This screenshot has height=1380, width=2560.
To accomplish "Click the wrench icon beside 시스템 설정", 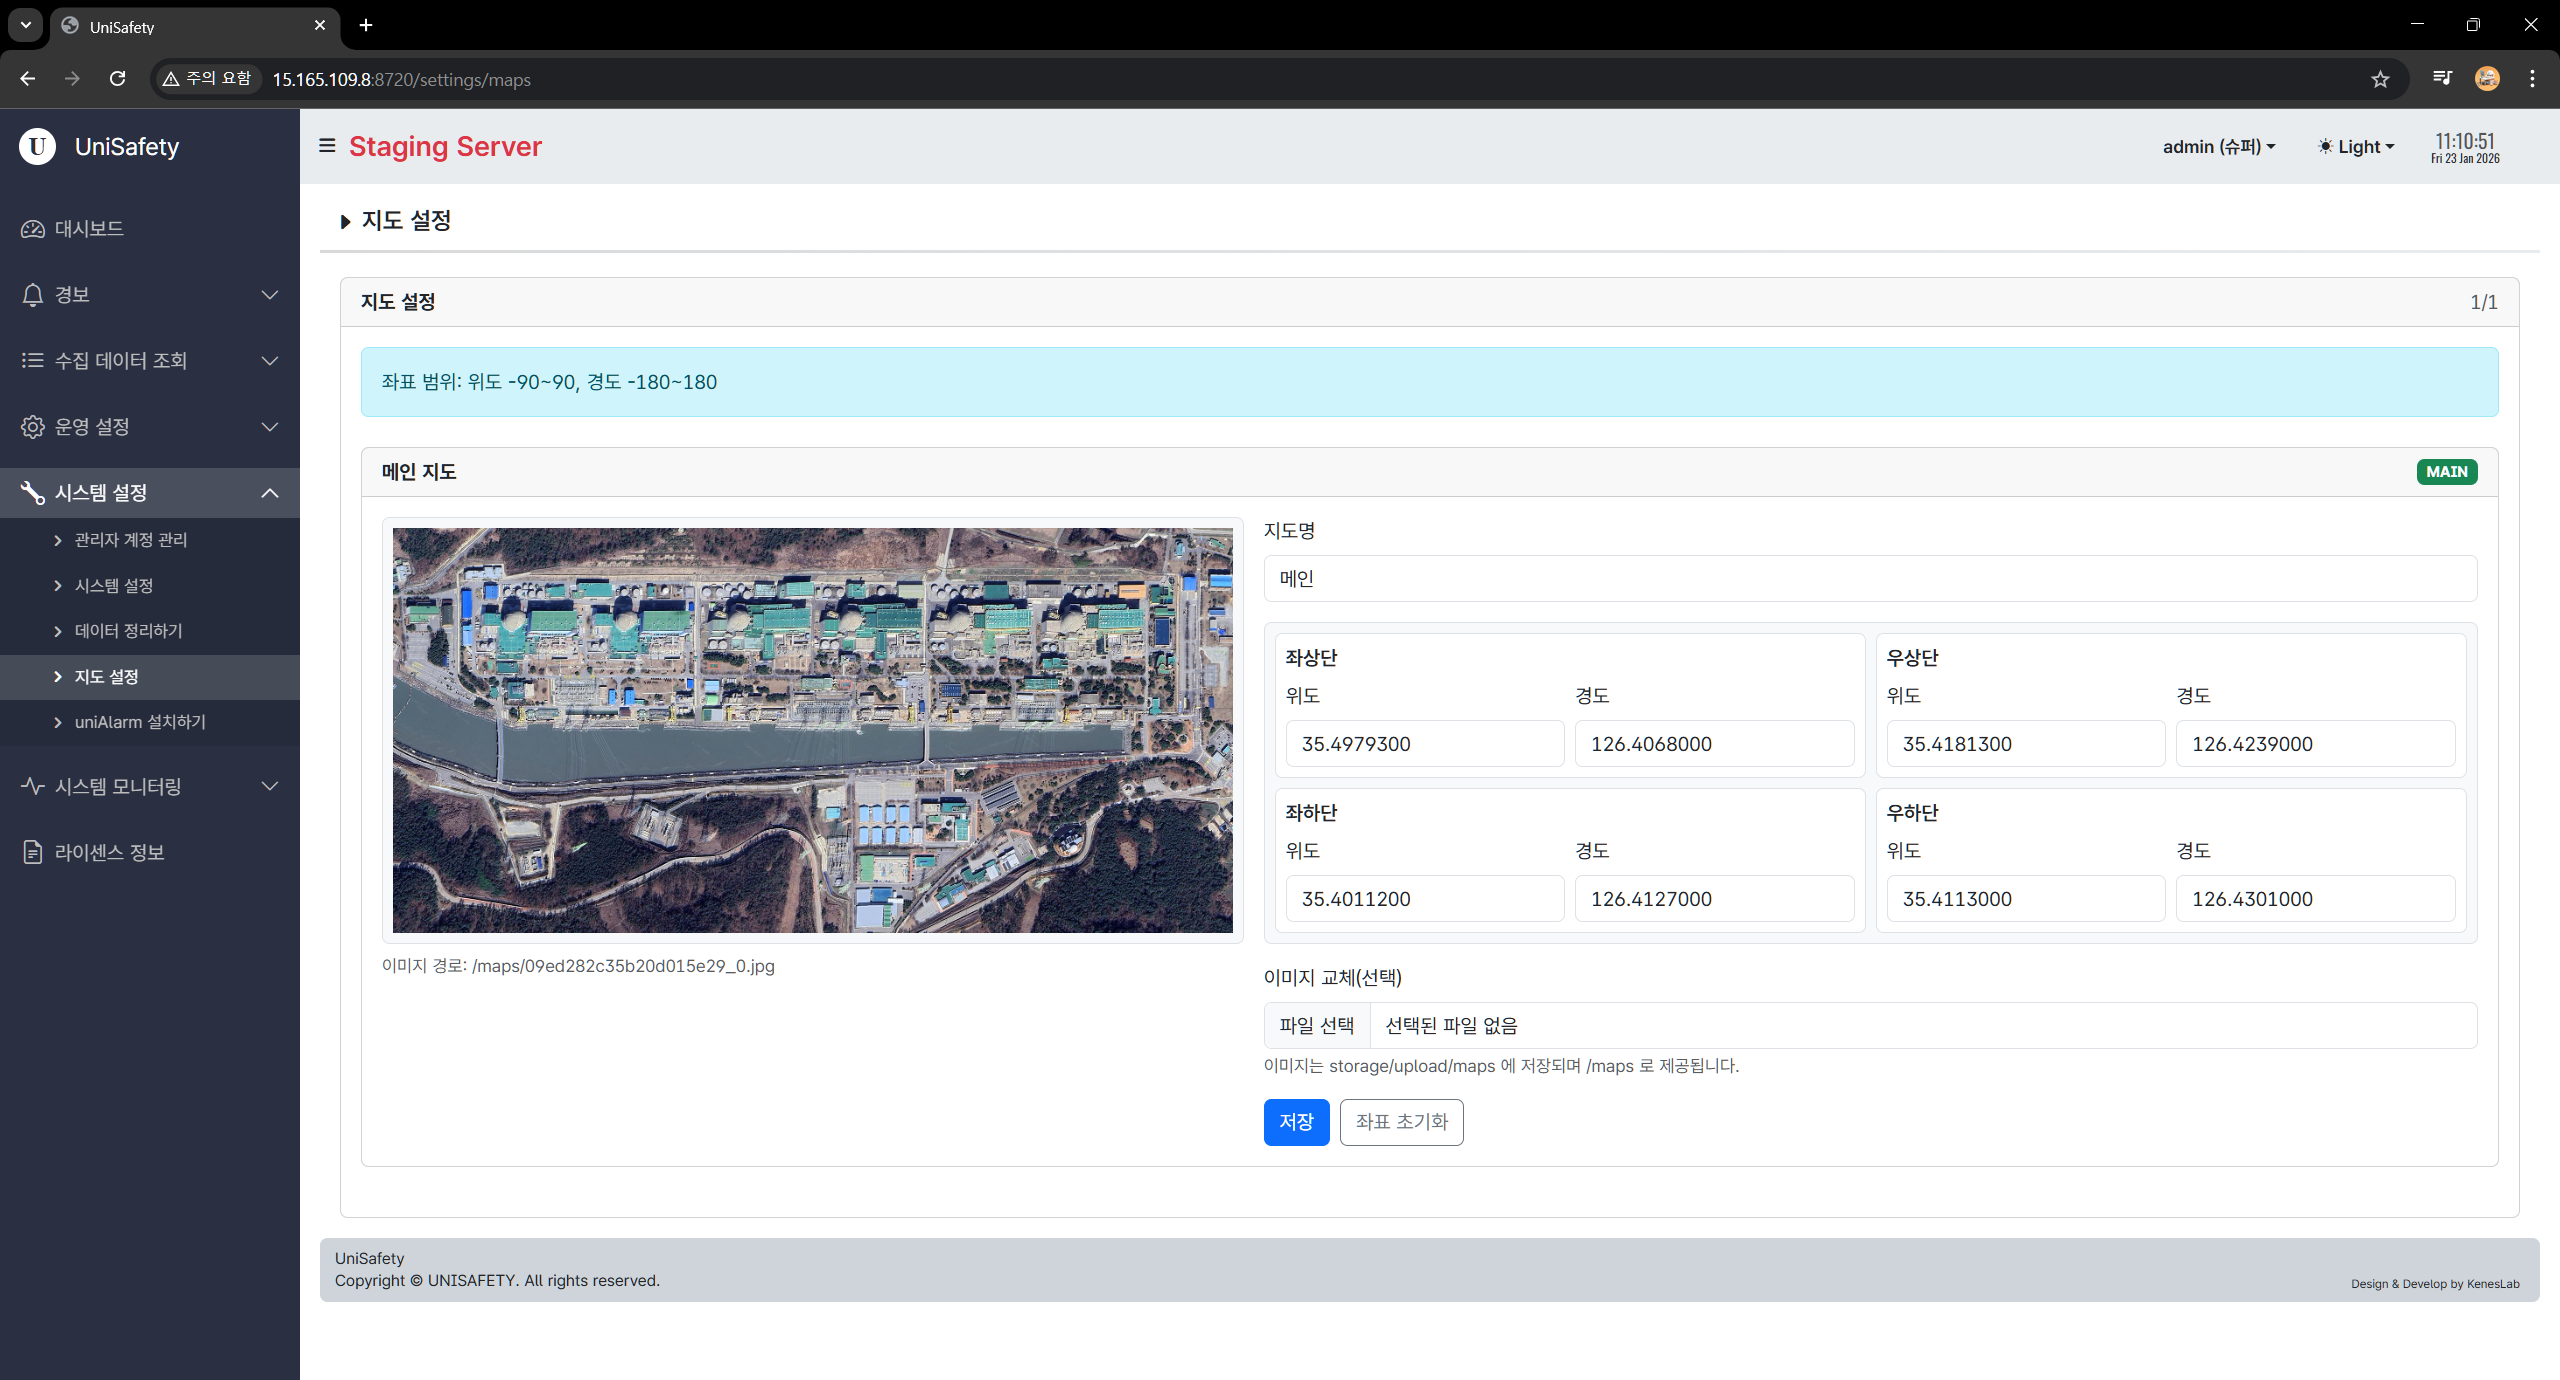I will point(33,493).
